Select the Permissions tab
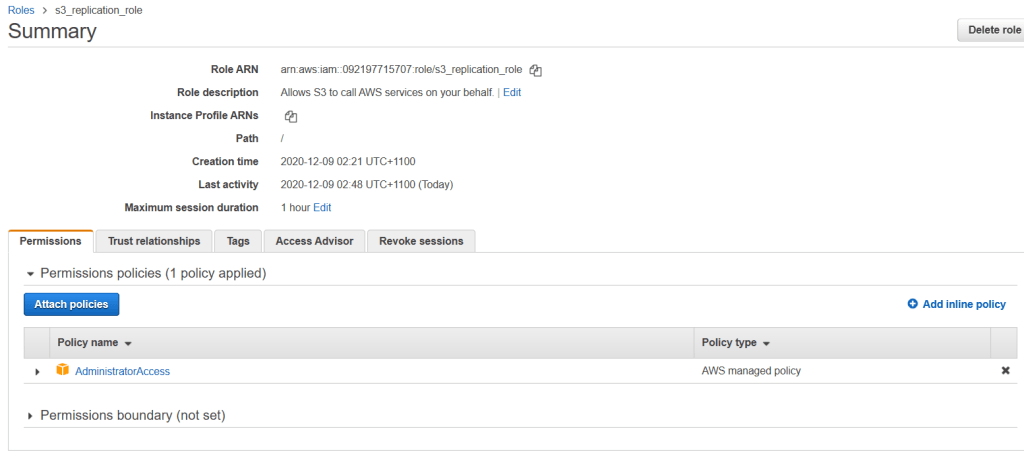The height and width of the screenshot is (456, 1024). coord(50,241)
